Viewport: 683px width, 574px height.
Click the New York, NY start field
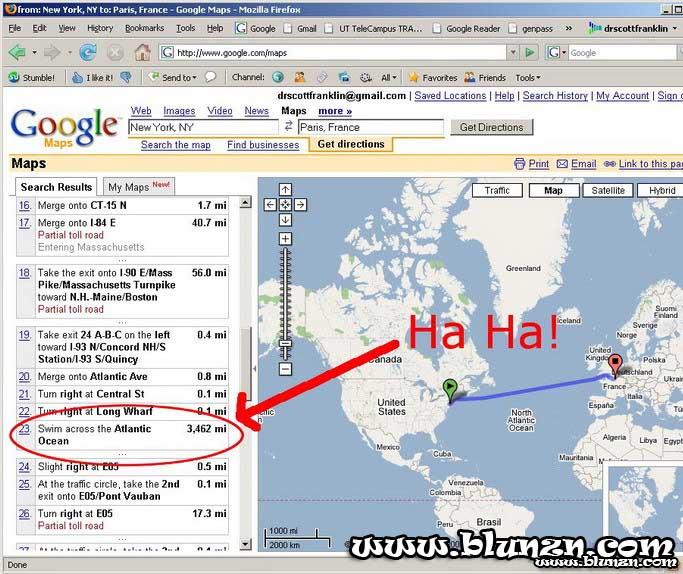tap(203, 127)
